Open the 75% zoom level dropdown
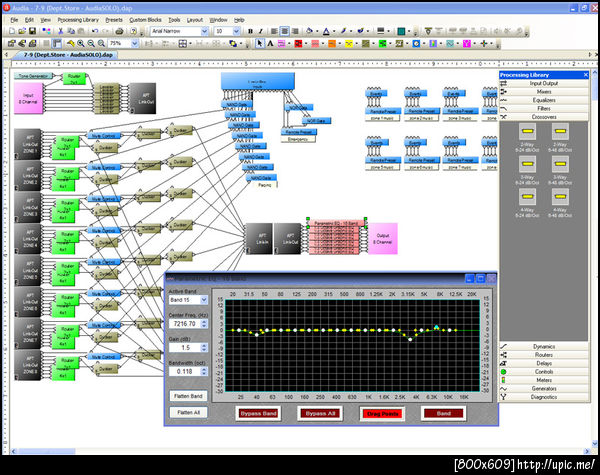Viewport: 600px width, 475px height. pos(134,44)
